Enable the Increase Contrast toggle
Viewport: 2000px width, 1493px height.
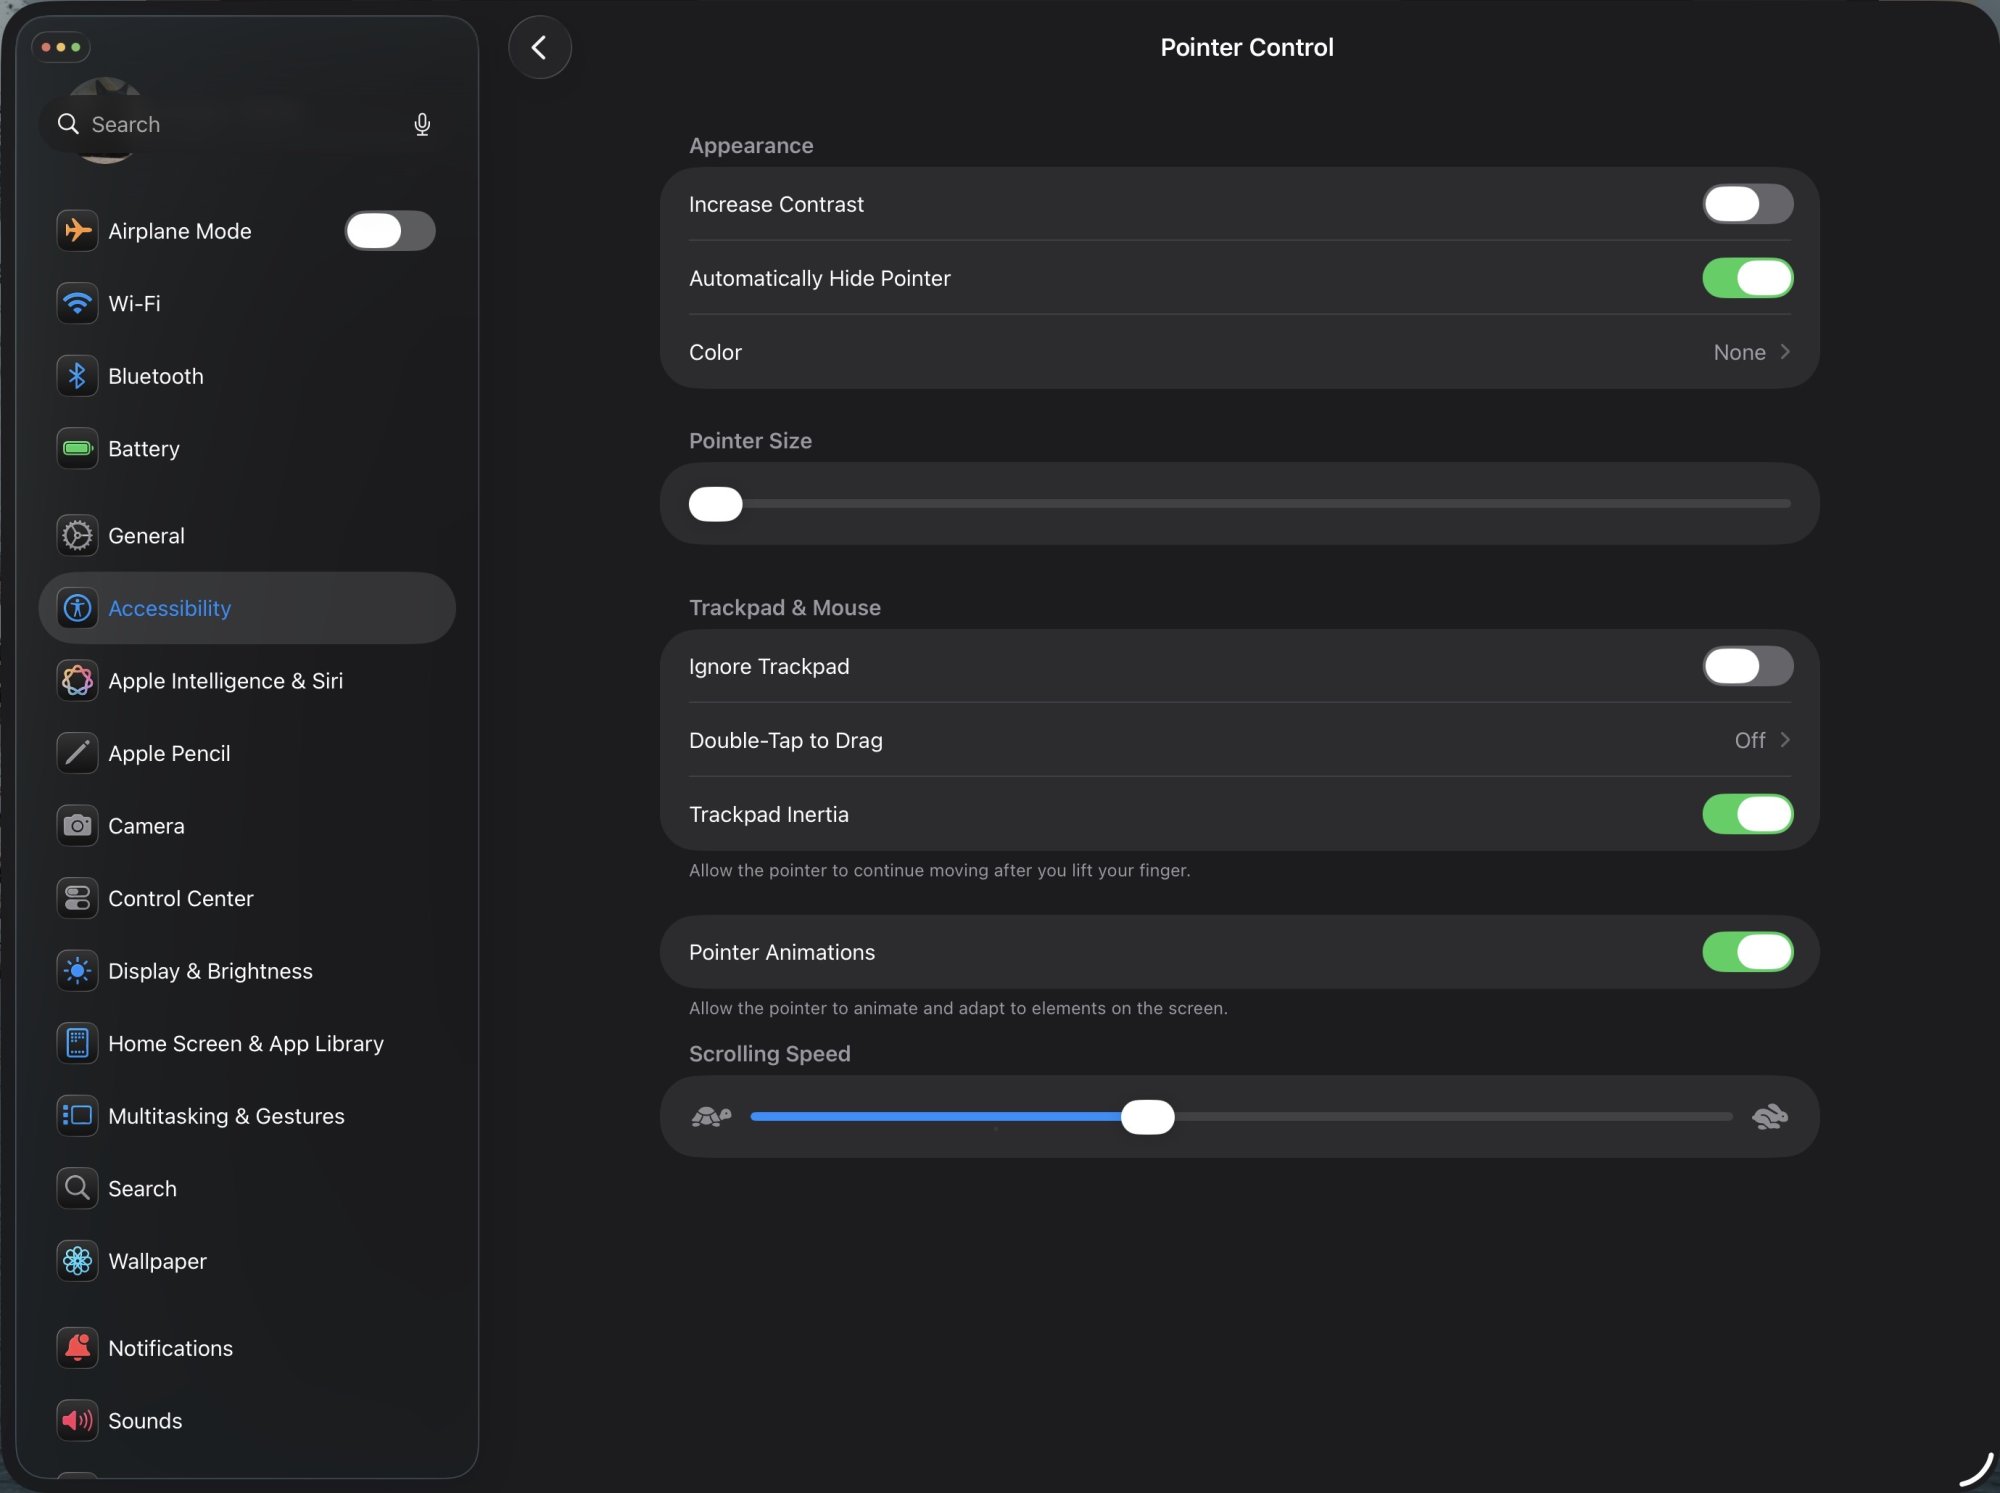point(1747,204)
